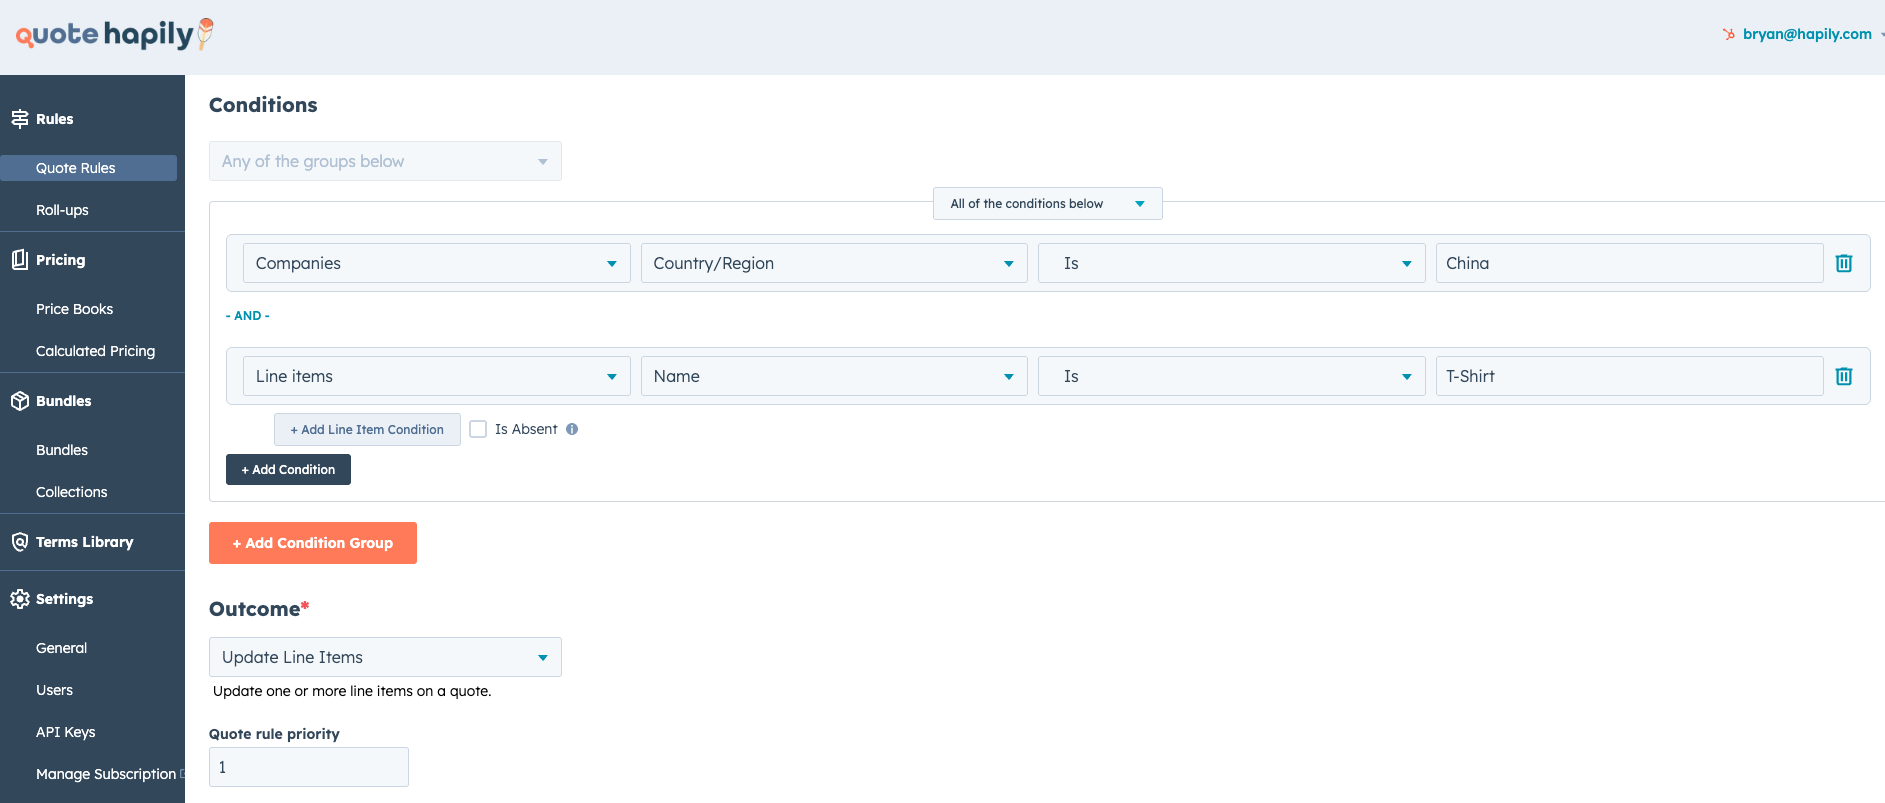The image size is (1885, 803).
Task: Delete the Companies Country/Region condition row
Action: [1844, 263]
